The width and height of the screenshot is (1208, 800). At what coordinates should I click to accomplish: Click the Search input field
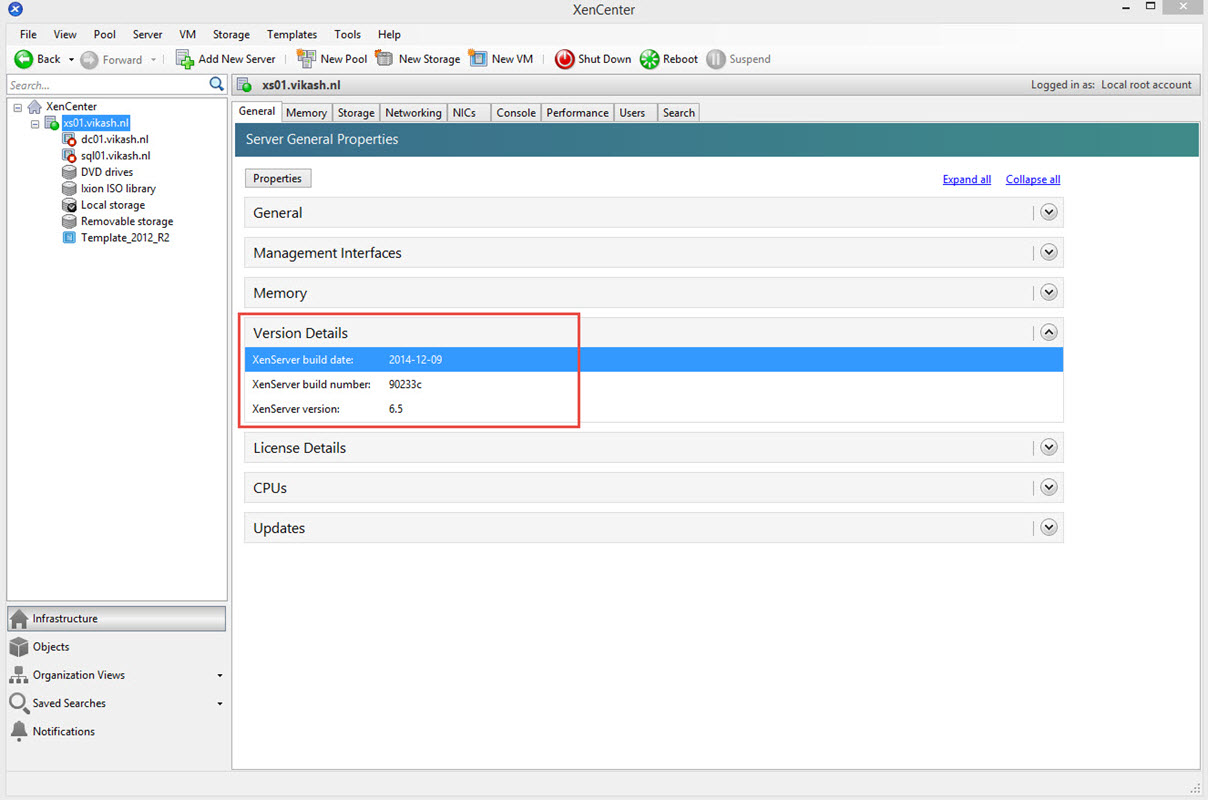[107, 85]
